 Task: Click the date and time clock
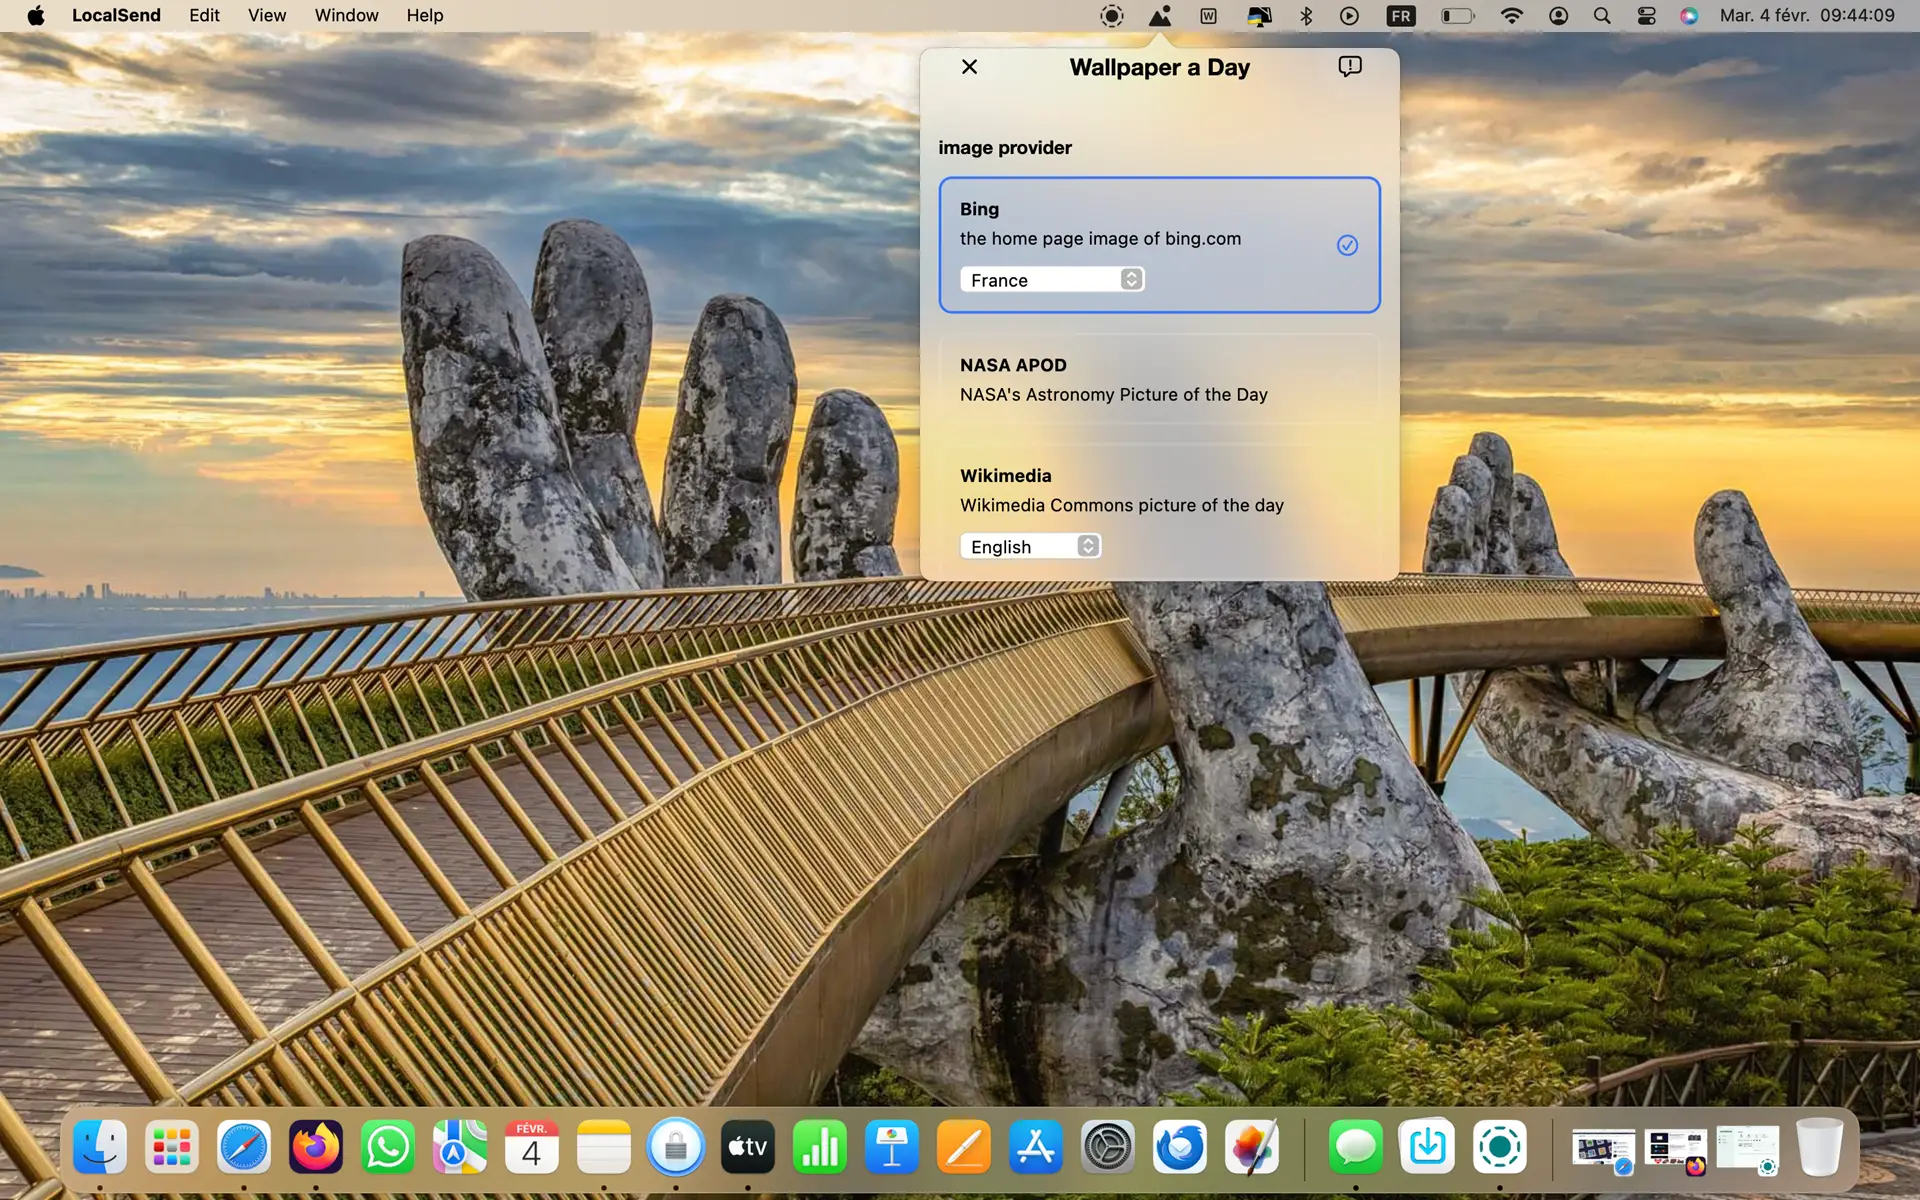pos(1807,15)
